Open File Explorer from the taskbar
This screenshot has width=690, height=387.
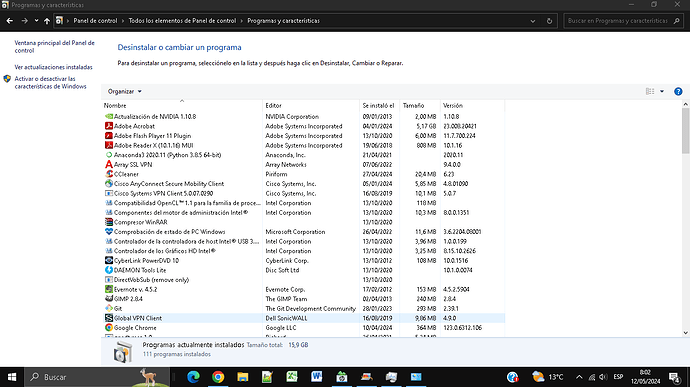click(242, 377)
